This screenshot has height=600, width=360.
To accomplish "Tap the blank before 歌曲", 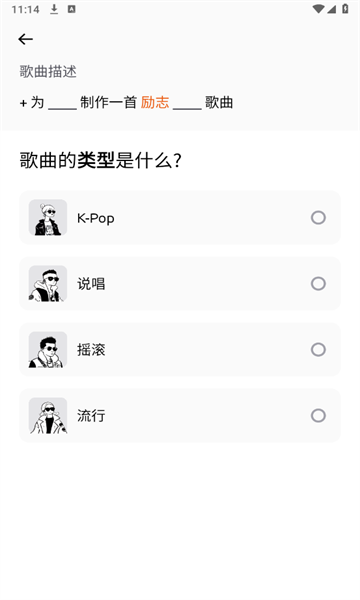I will click(x=187, y=104).
